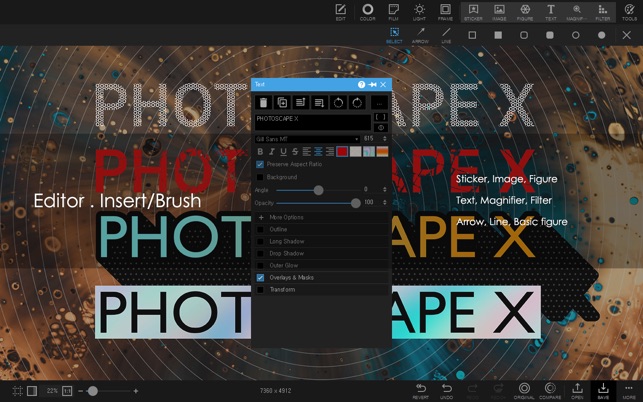Adjust the font size 615 stepper
Viewport: 643px width, 402px height.
pos(385,139)
